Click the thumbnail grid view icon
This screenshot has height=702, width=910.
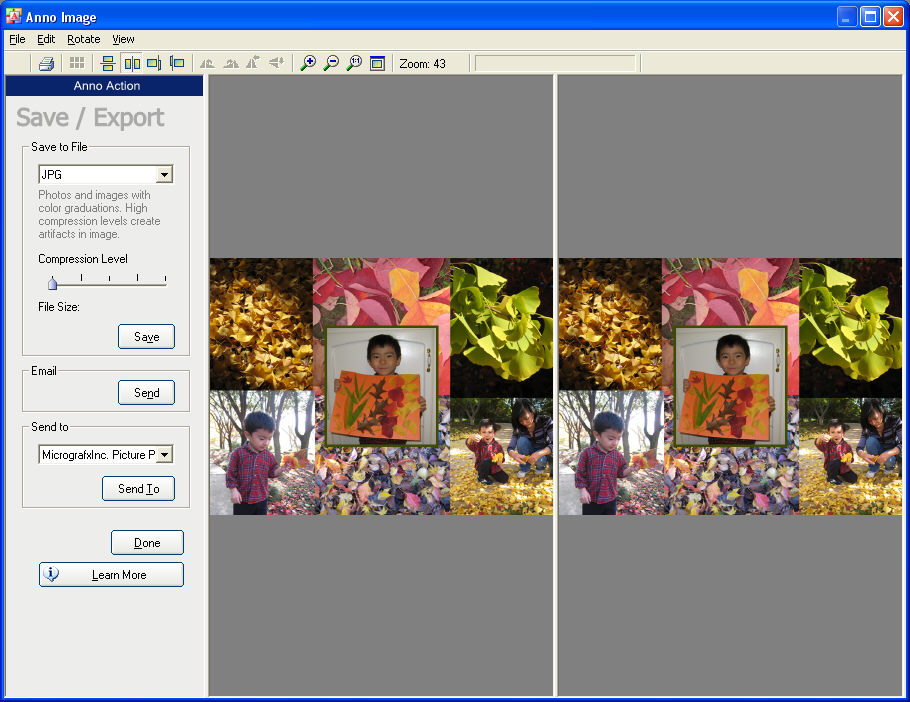tap(77, 63)
